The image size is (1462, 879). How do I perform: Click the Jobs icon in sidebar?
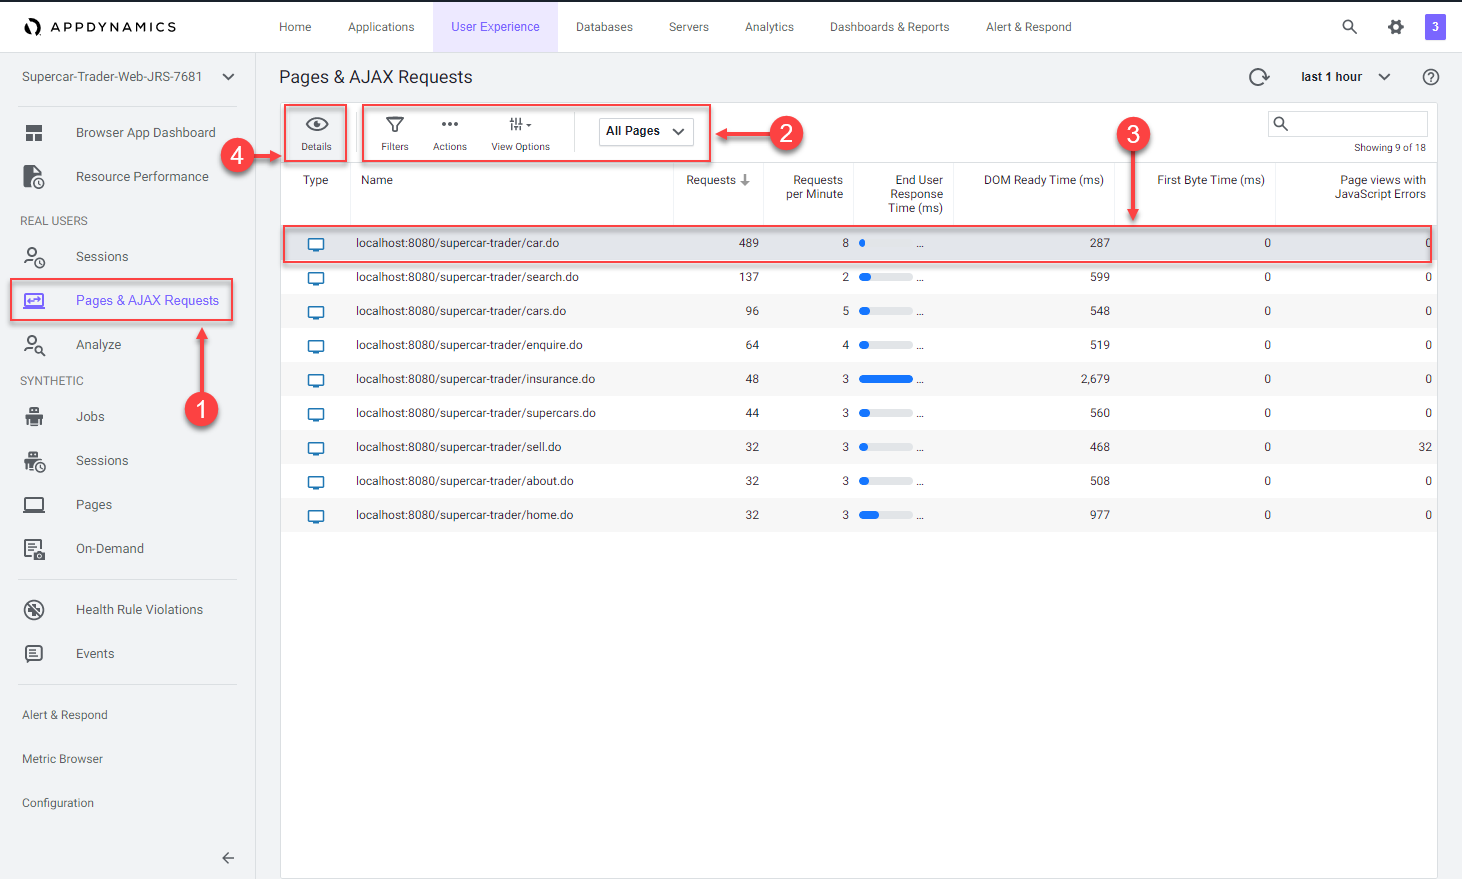(x=34, y=417)
